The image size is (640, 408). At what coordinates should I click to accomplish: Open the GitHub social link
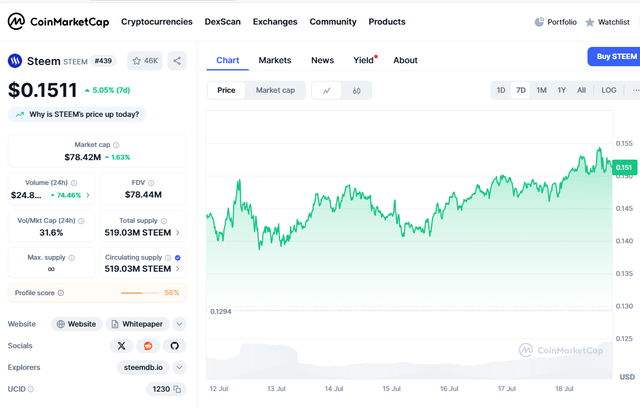point(175,346)
